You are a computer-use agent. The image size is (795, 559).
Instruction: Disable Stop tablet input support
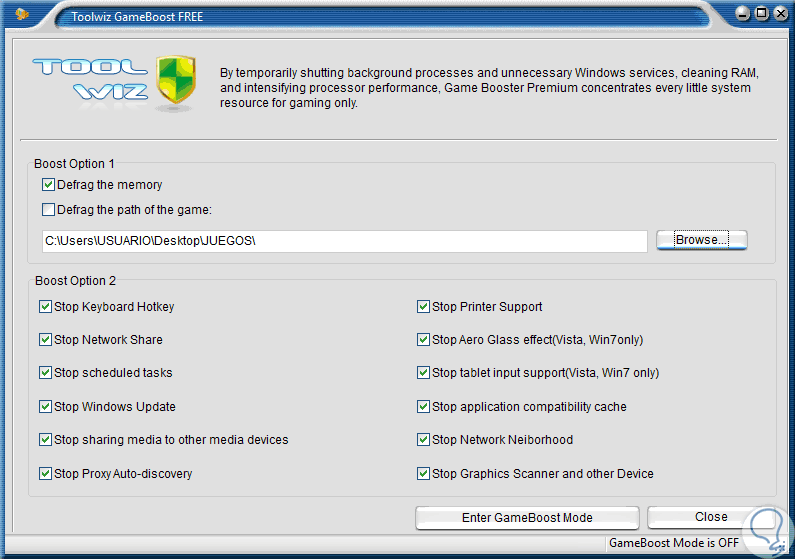(423, 372)
